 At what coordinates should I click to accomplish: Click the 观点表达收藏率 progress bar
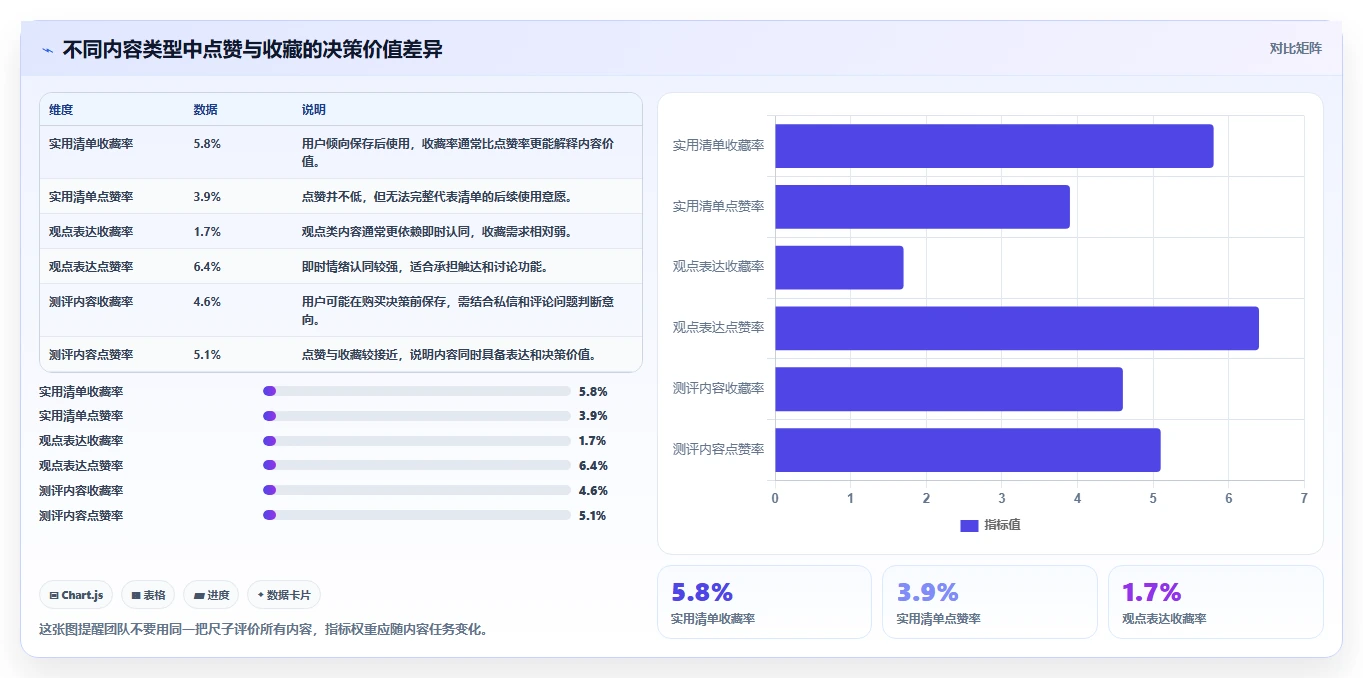[416, 441]
